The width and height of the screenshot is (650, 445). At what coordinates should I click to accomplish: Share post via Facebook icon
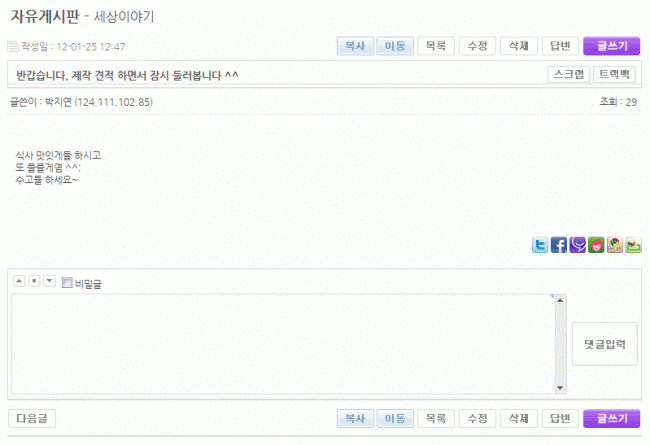[558, 245]
